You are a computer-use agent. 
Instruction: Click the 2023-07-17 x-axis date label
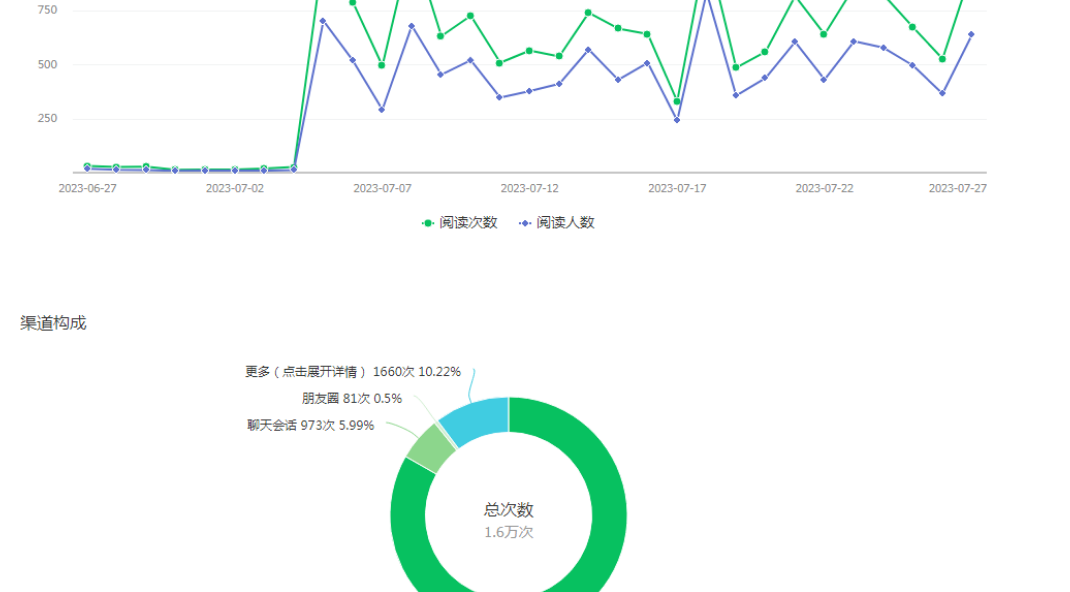pyautogui.click(x=677, y=188)
